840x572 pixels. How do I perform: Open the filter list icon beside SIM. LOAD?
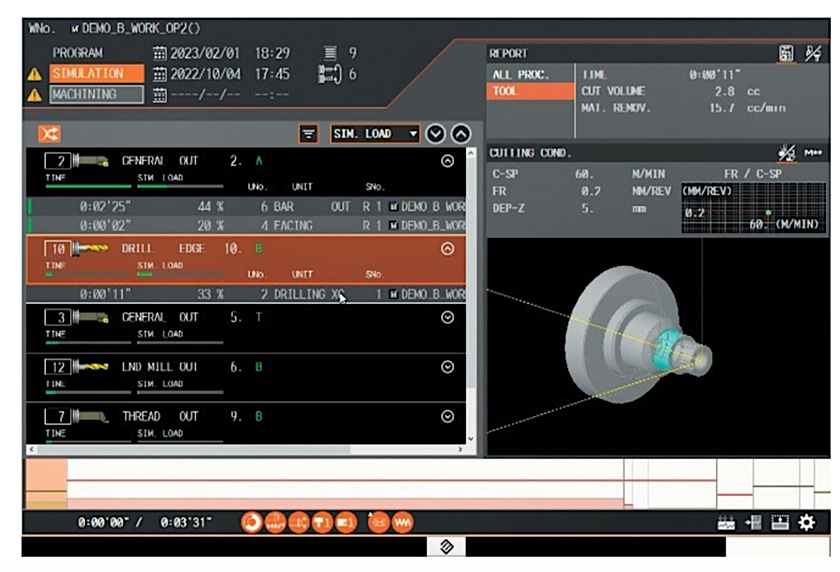(309, 133)
